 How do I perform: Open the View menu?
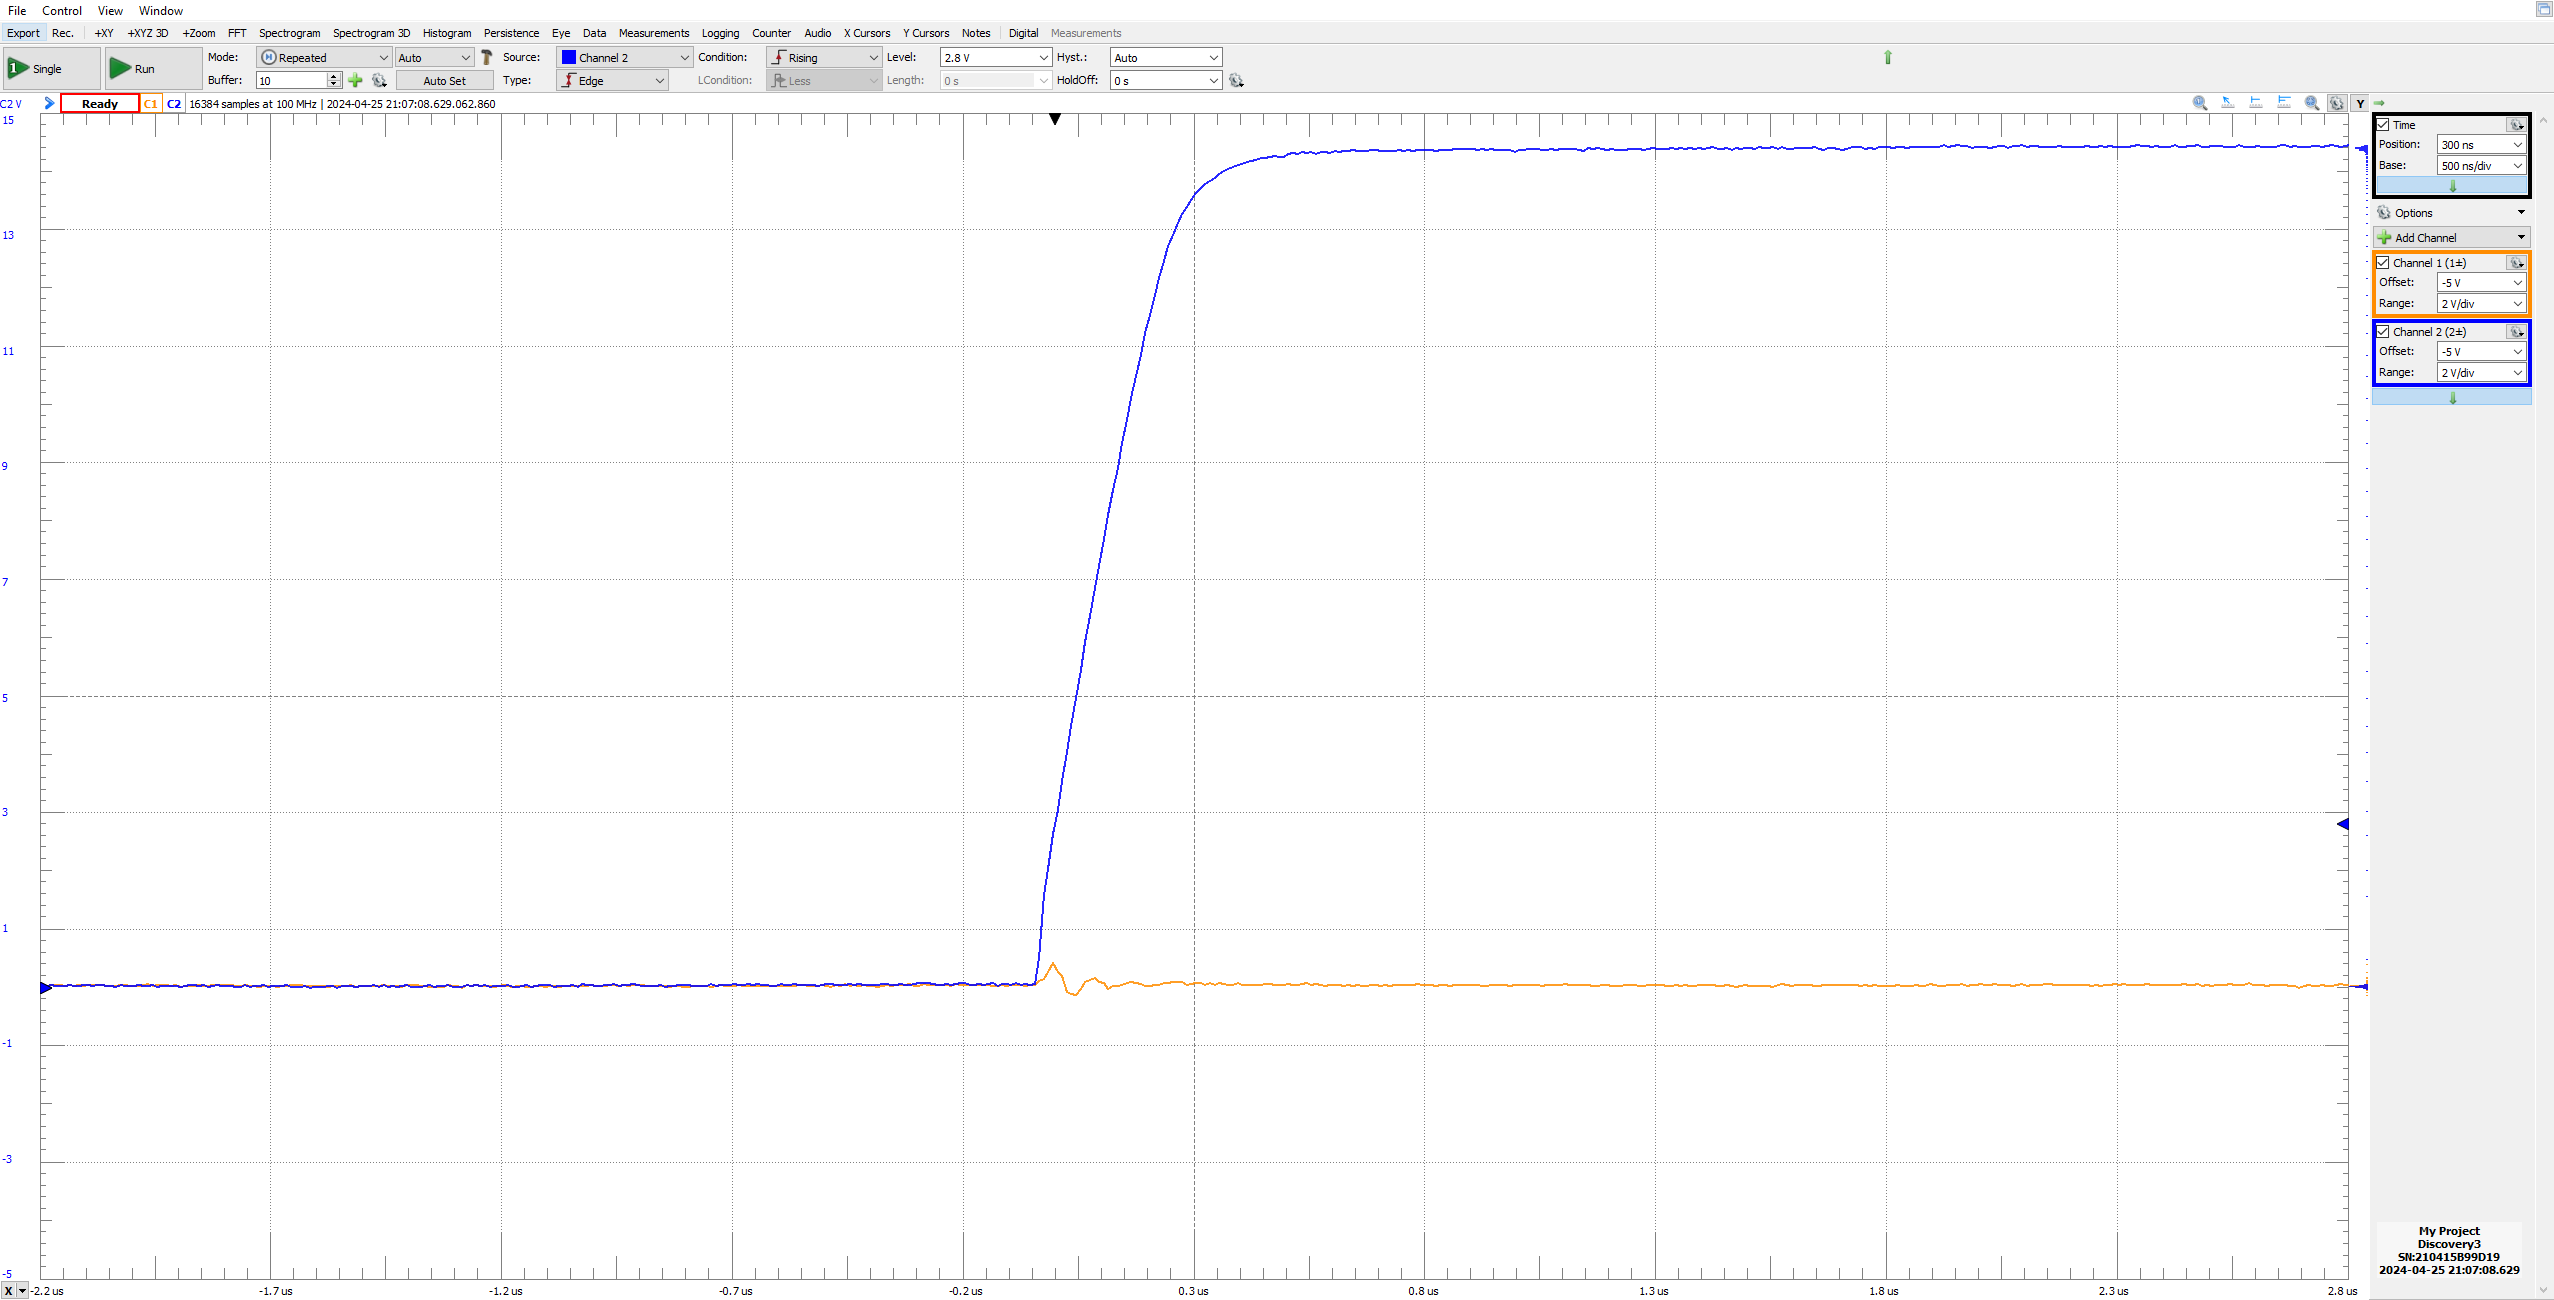[110, 11]
